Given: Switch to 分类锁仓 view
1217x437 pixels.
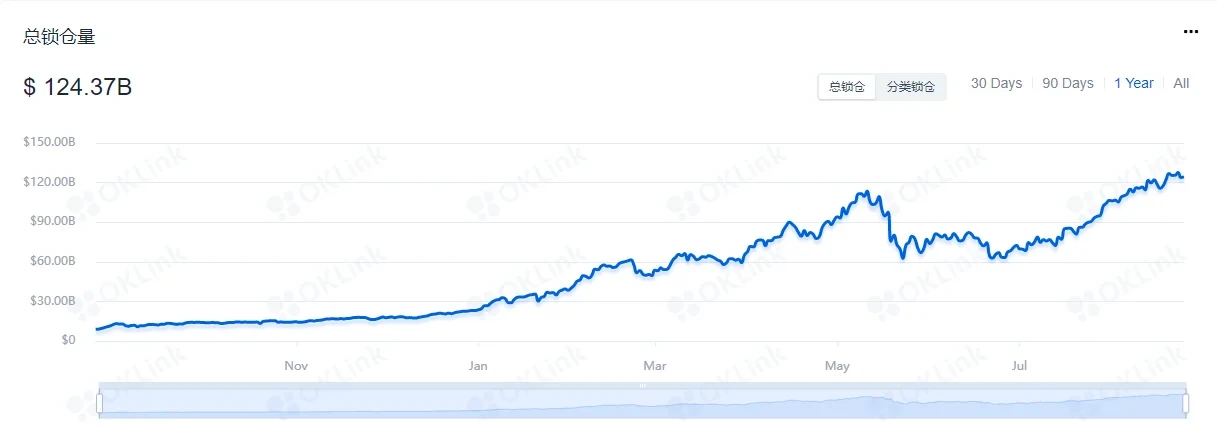Looking at the screenshot, I should tap(911, 87).
